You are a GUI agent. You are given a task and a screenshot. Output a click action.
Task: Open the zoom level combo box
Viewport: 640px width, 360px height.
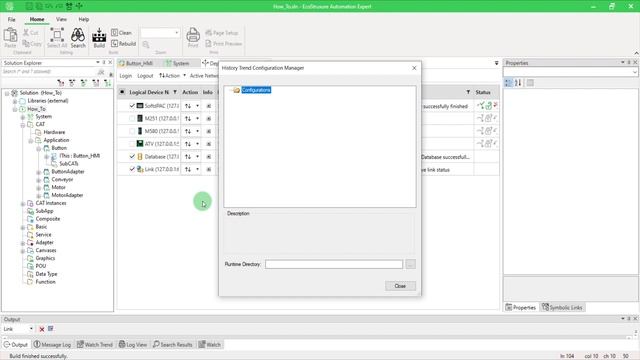[x=160, y=33]
